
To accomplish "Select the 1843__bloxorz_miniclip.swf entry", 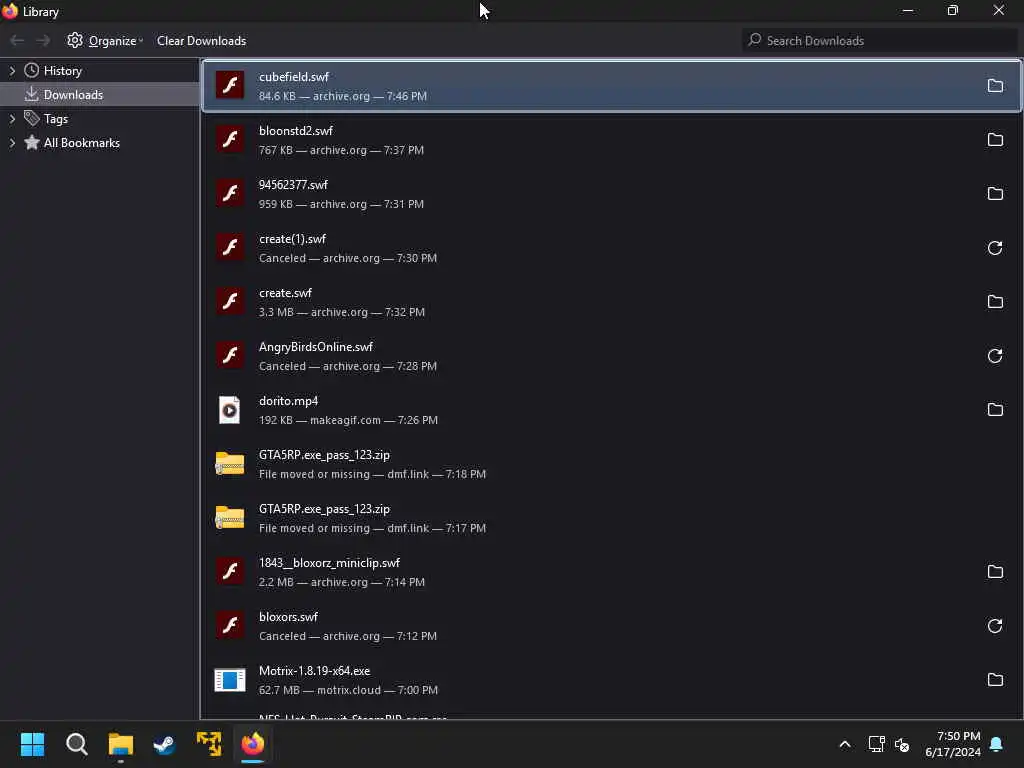I will [x=611, y=572].
